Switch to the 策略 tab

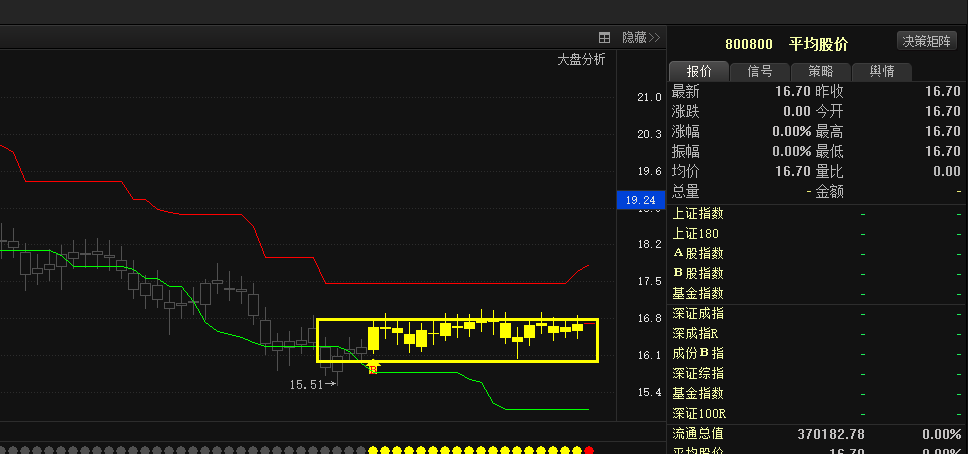[x=821, y=72]
